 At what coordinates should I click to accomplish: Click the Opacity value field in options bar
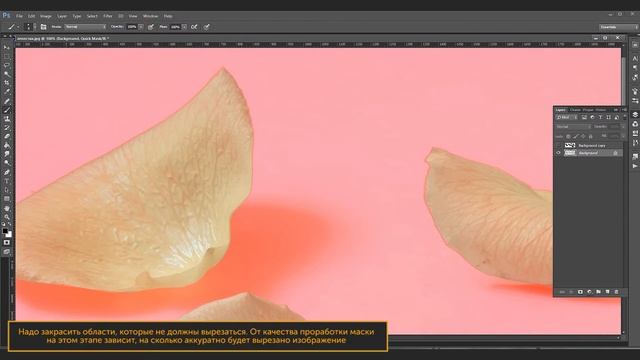coord(132,27)
